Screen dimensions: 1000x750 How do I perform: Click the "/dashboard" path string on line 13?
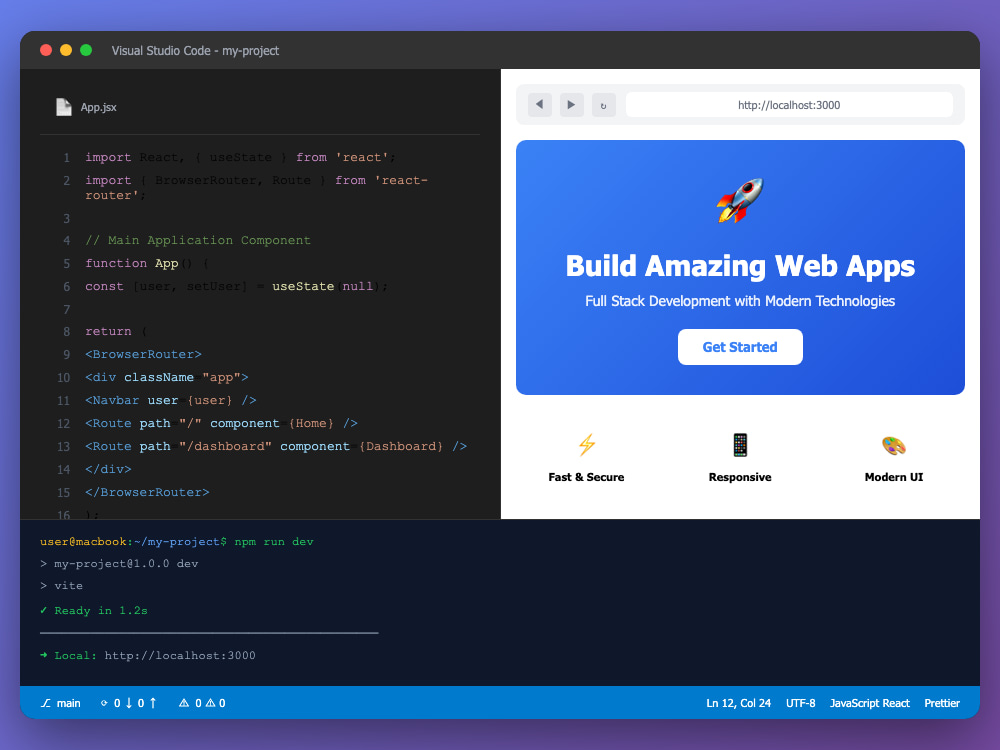(226, 446)
